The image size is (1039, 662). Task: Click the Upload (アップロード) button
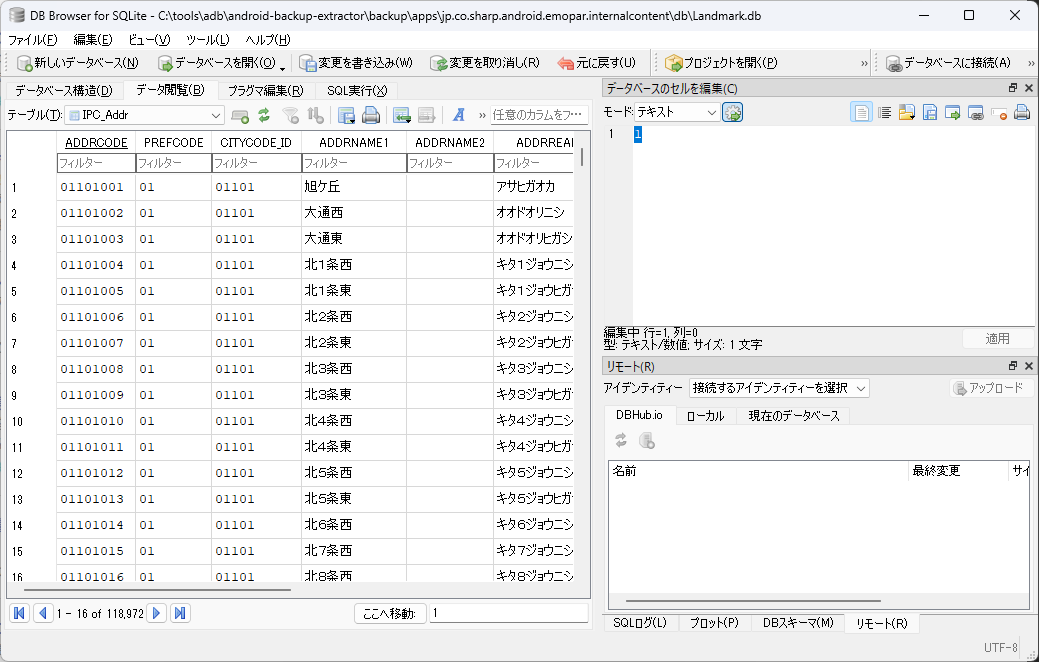(991, 388)
